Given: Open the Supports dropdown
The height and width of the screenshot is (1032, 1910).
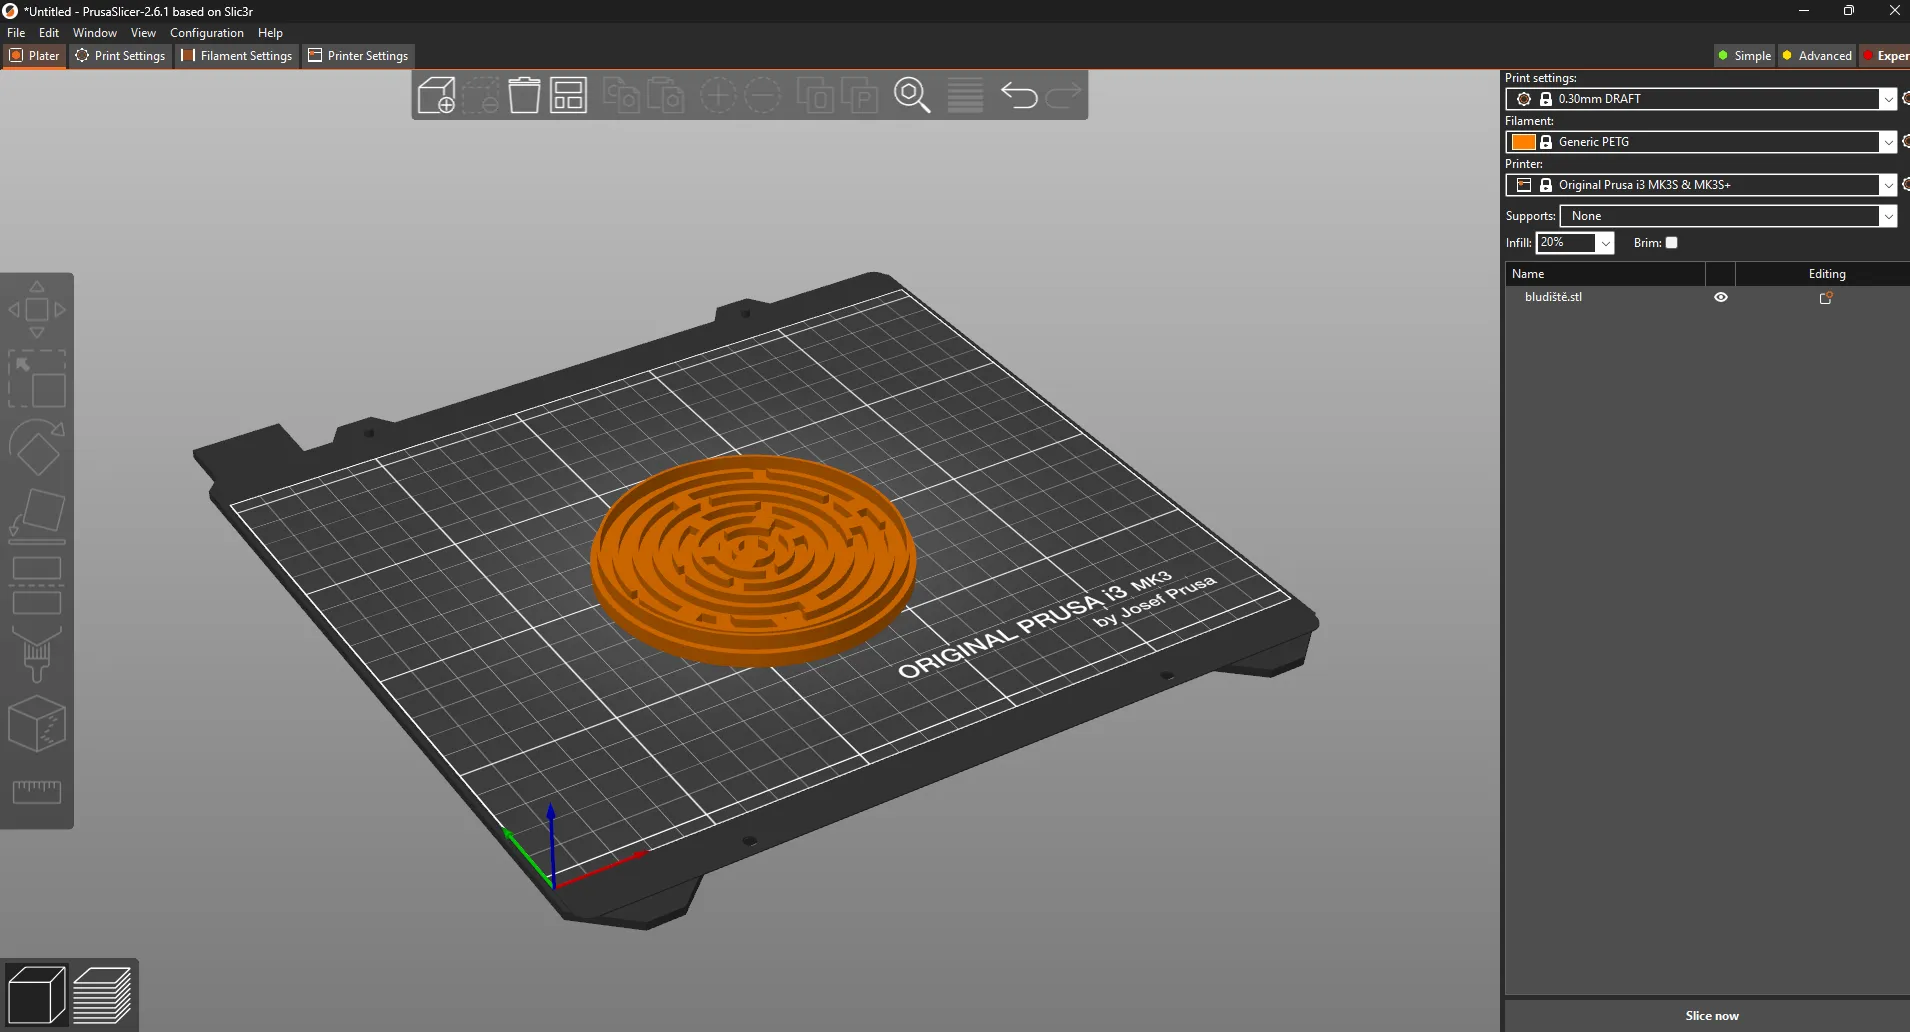Looking at the screenshot, I should click(1887, 216).
